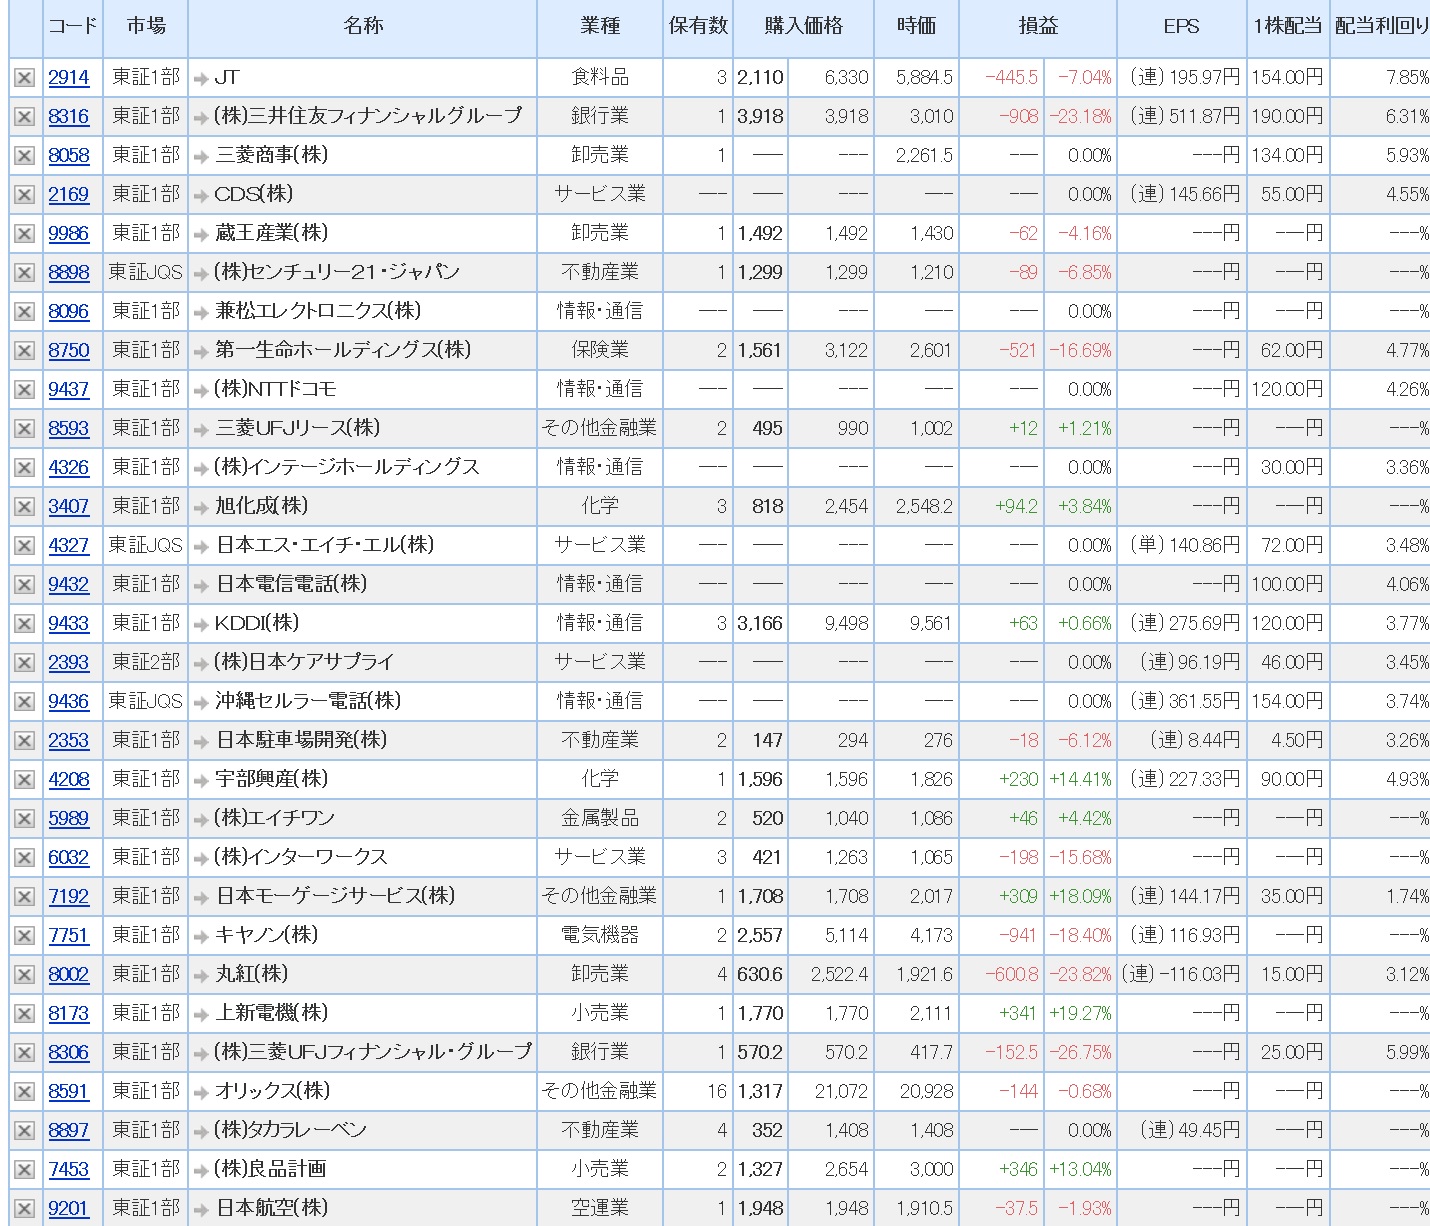Viewport: 1430px width, 1226px height.
Task: Click the (連) -116.03円 EPS cell
Action: coord(1180,974)
